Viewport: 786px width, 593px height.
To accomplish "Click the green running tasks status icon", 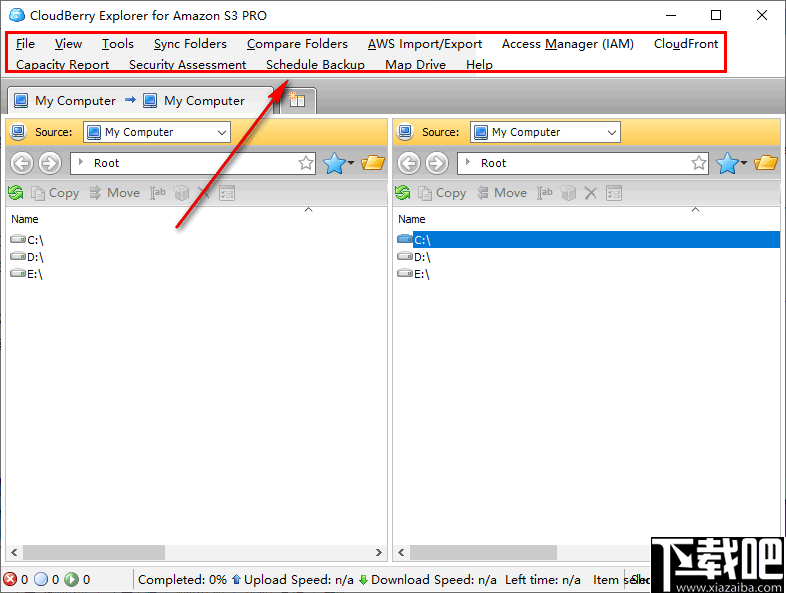I will pyautogui.click(x=72, y=579).
